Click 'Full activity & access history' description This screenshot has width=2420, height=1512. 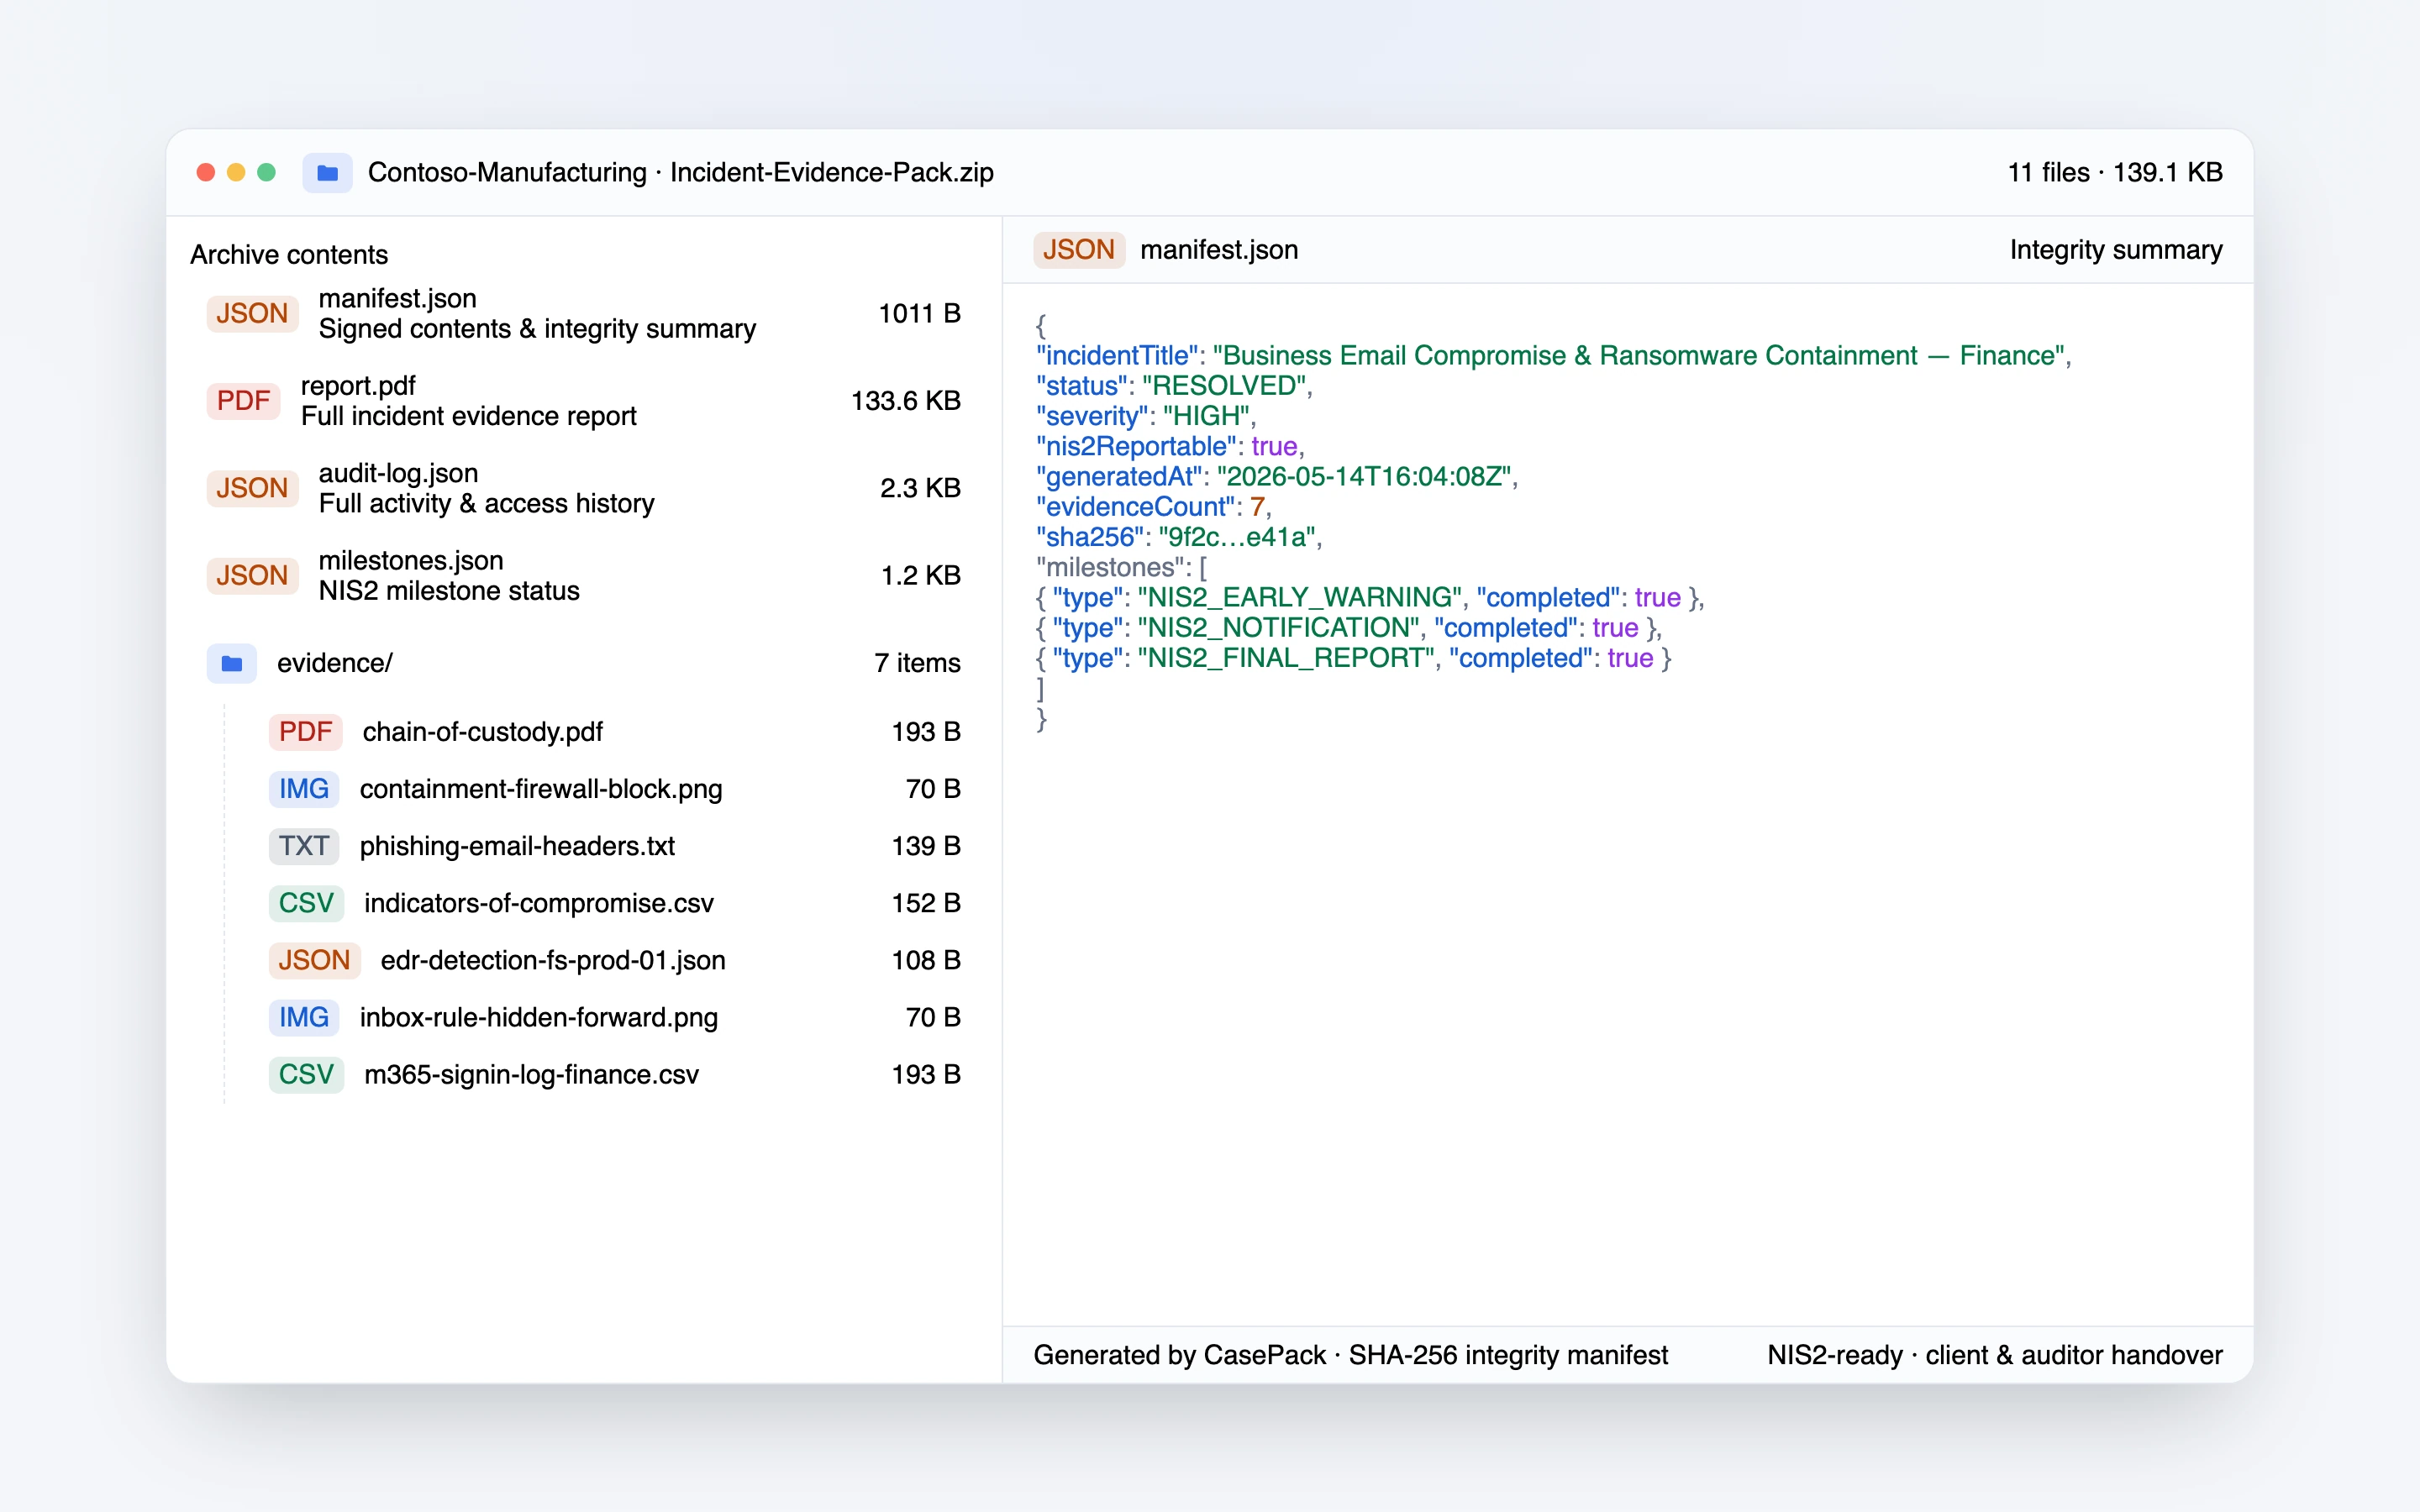click(x=487, y=504)
